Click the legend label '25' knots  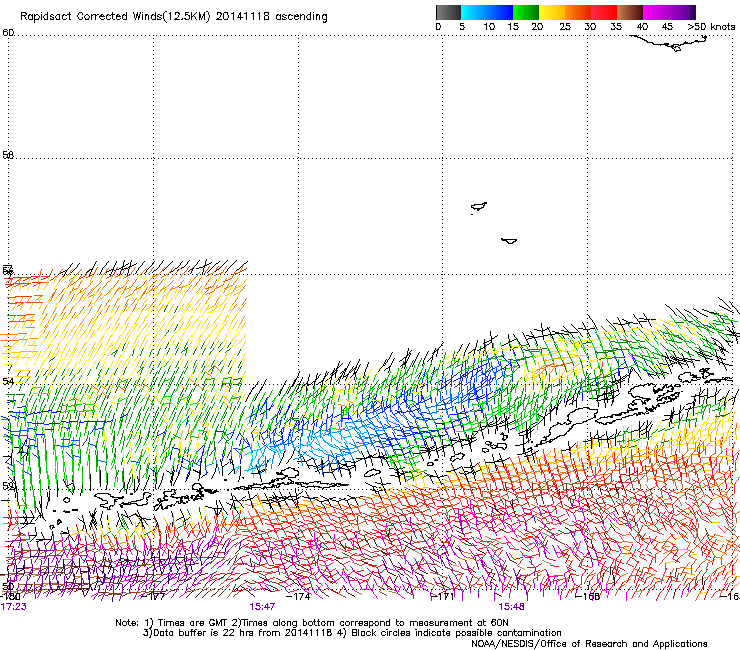tap(565, 26)
